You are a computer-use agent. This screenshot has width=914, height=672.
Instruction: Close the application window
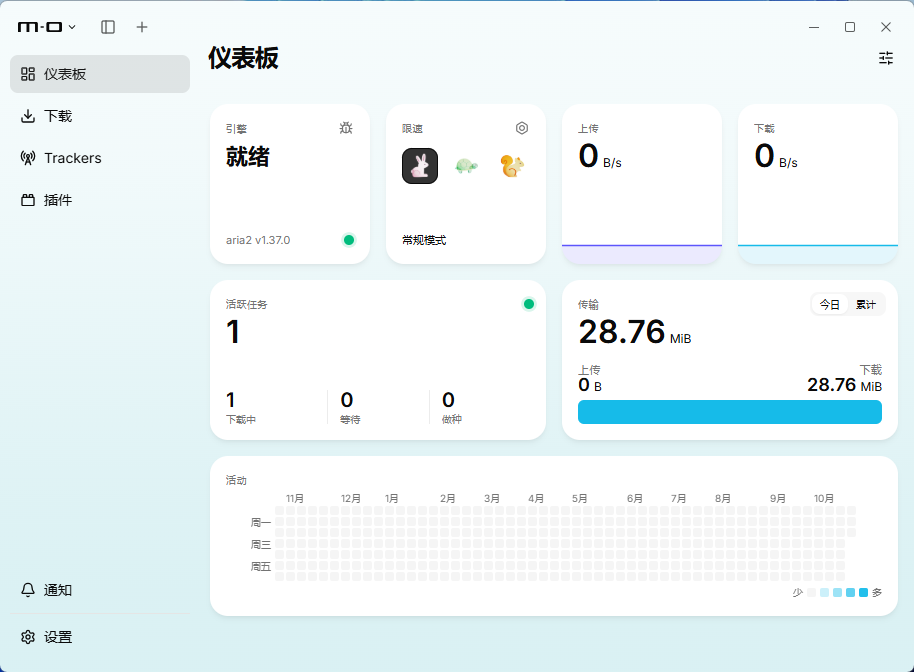point(885,27)
